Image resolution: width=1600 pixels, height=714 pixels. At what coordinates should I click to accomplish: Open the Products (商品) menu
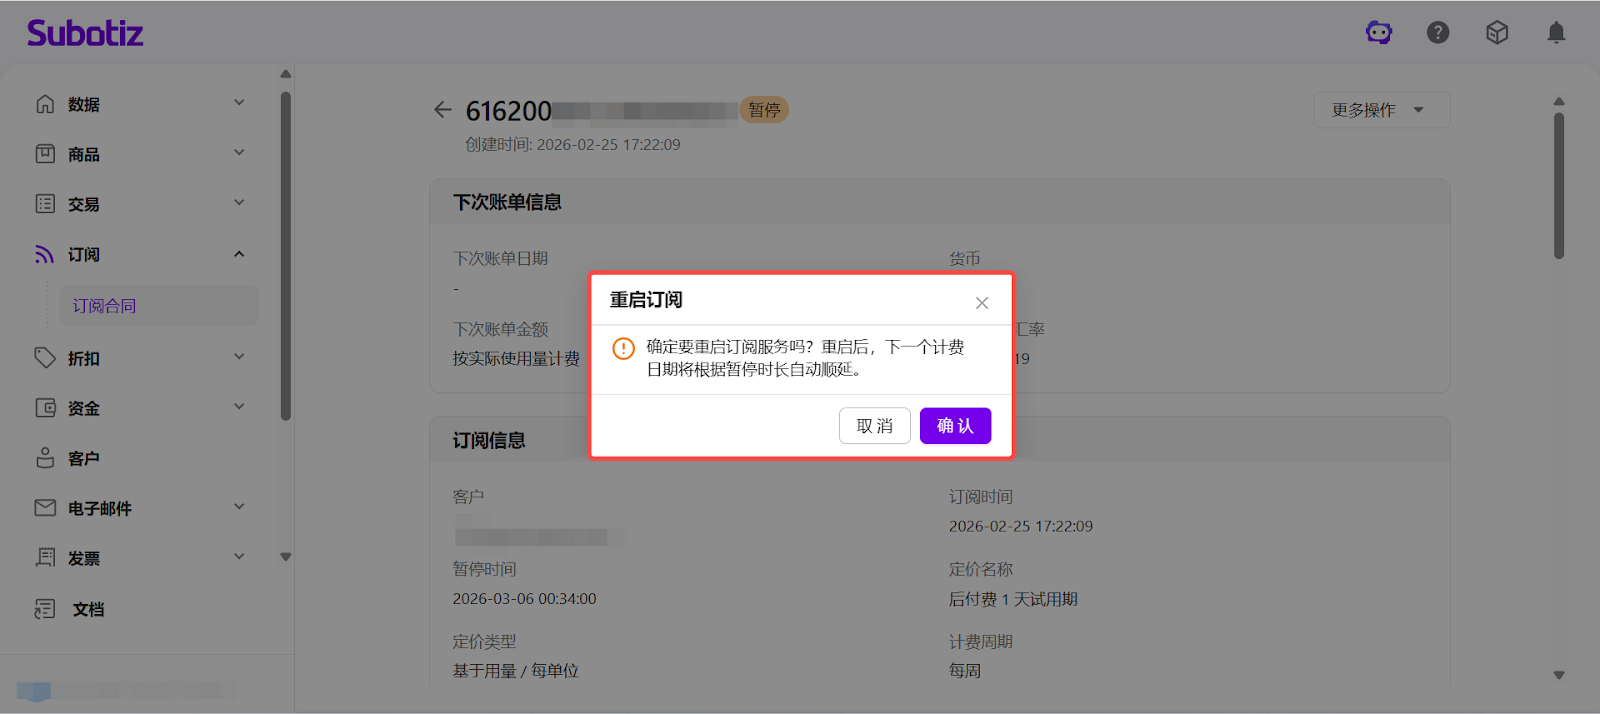(x=84, y=154)
